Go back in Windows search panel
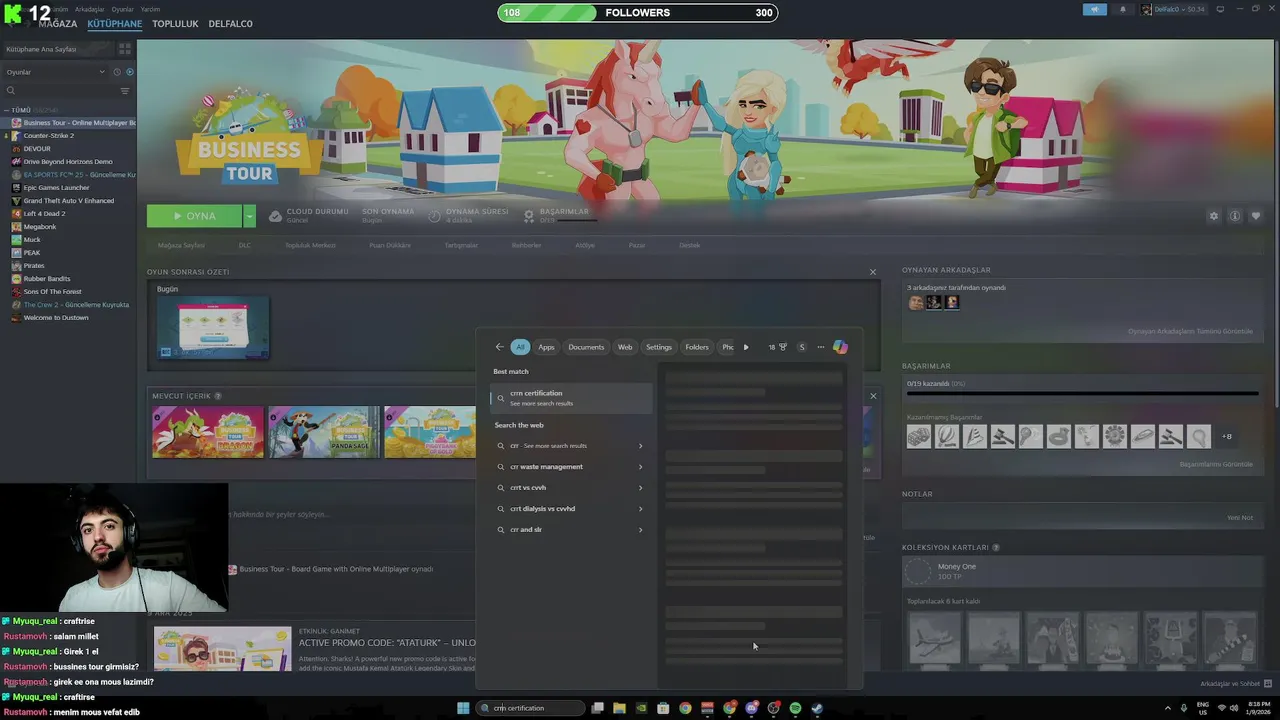Viewport: 1280px width, 720px height. (500, 347)
